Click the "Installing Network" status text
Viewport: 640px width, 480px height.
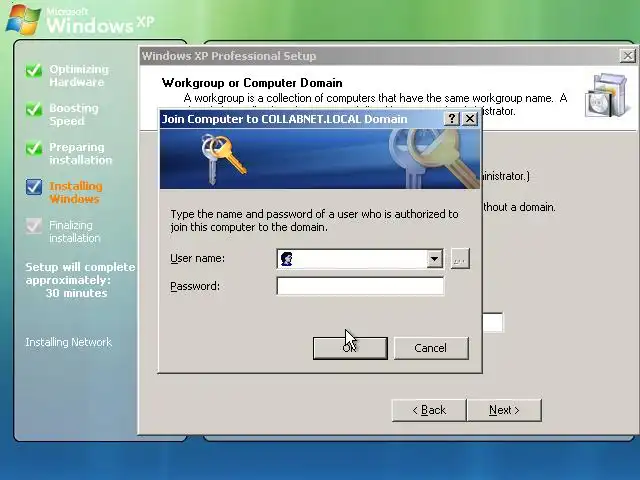click(x=69, y=342)
